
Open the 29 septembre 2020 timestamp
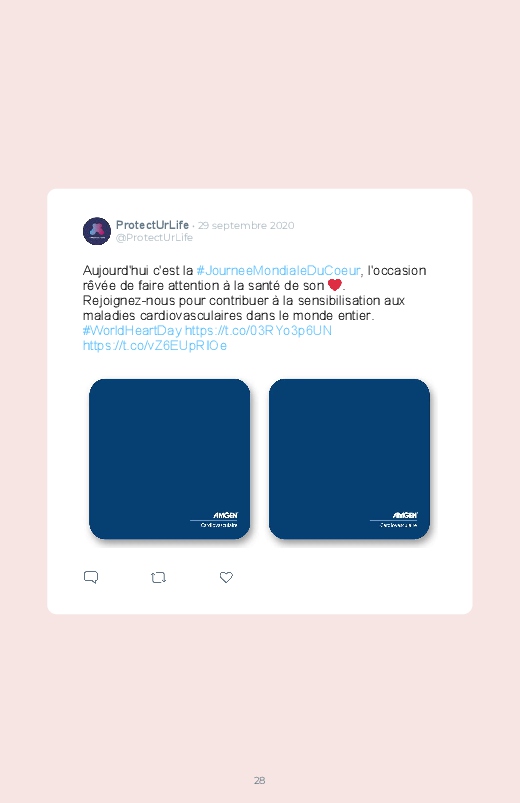coord(246,225)
